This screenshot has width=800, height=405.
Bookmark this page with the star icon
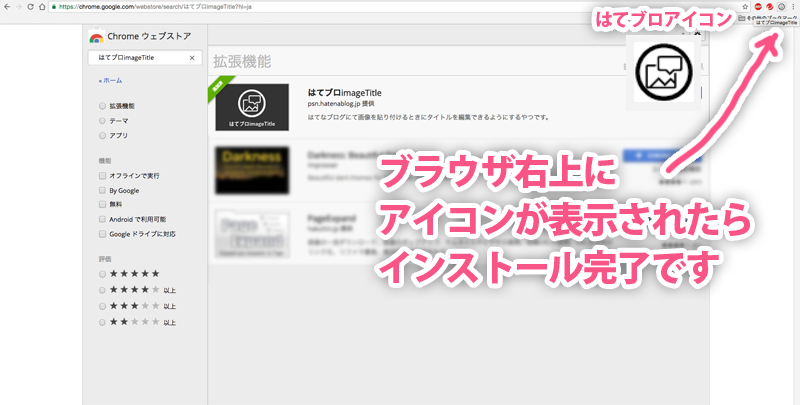(745, 7)
